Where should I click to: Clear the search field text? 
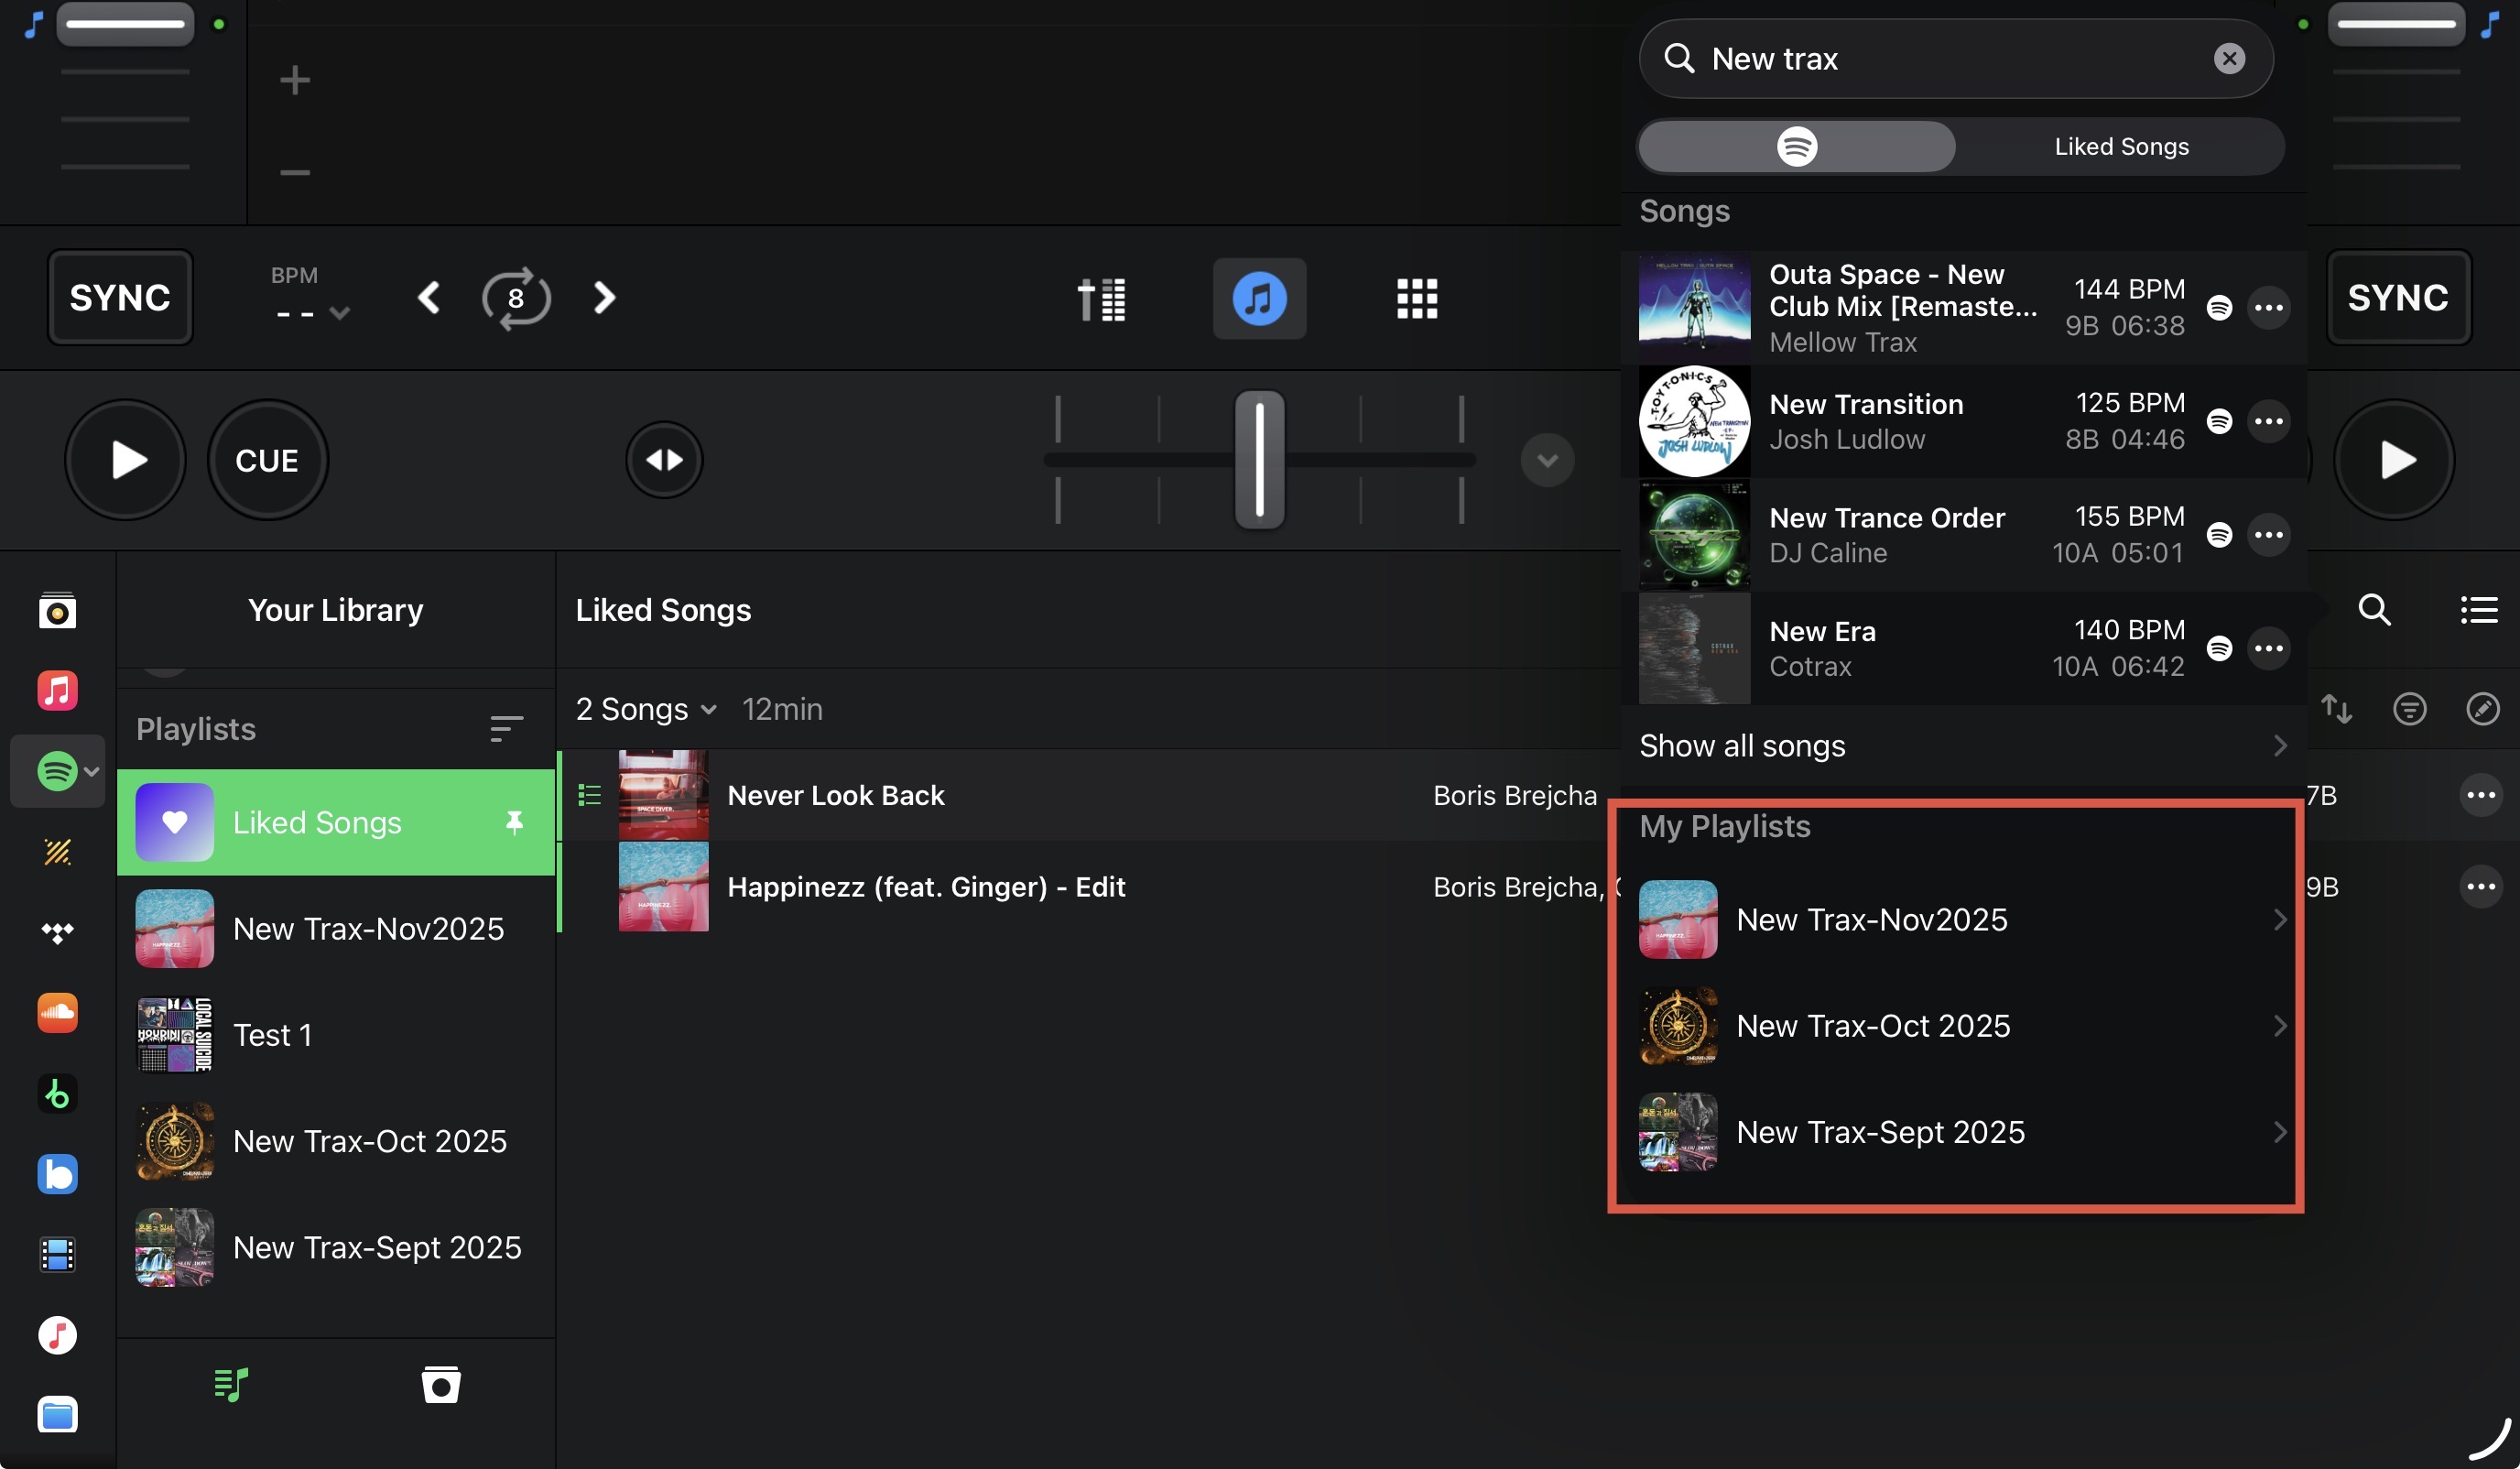click(2229, 59)
